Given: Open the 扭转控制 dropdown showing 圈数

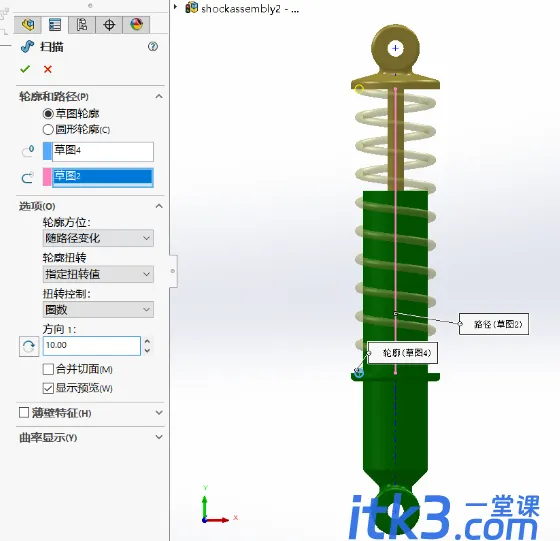Looking at the screenshot, I should (x=98, y=310).
